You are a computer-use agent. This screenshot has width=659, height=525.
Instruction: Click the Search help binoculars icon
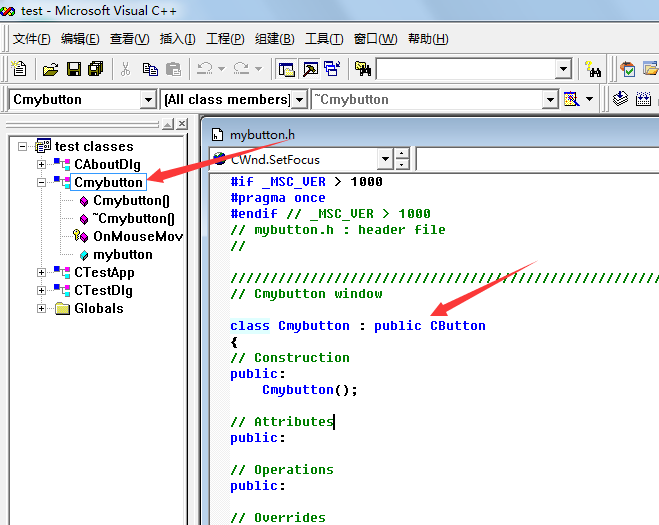click(593, 69)
